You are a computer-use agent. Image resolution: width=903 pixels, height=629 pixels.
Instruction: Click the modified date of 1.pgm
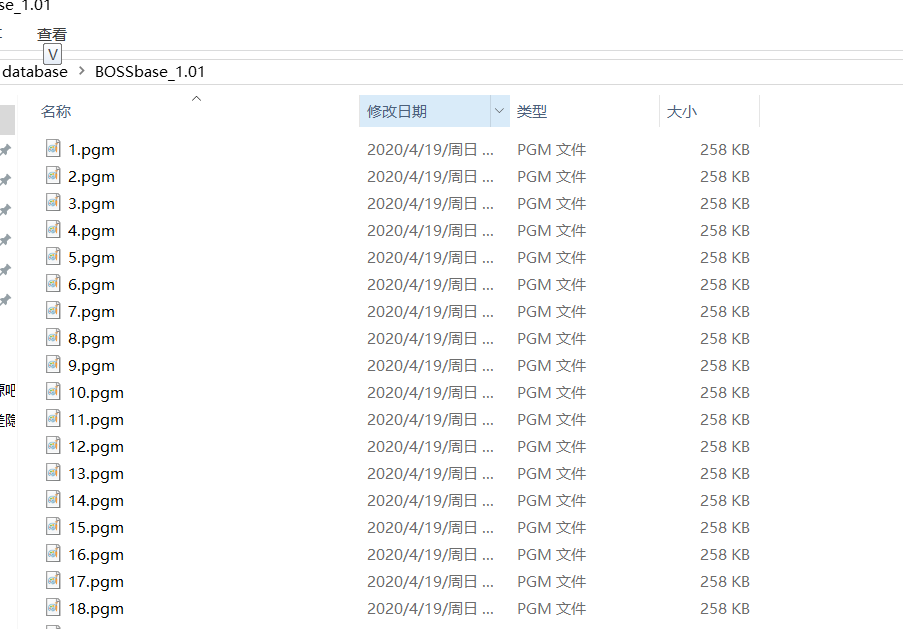(430, 150)
